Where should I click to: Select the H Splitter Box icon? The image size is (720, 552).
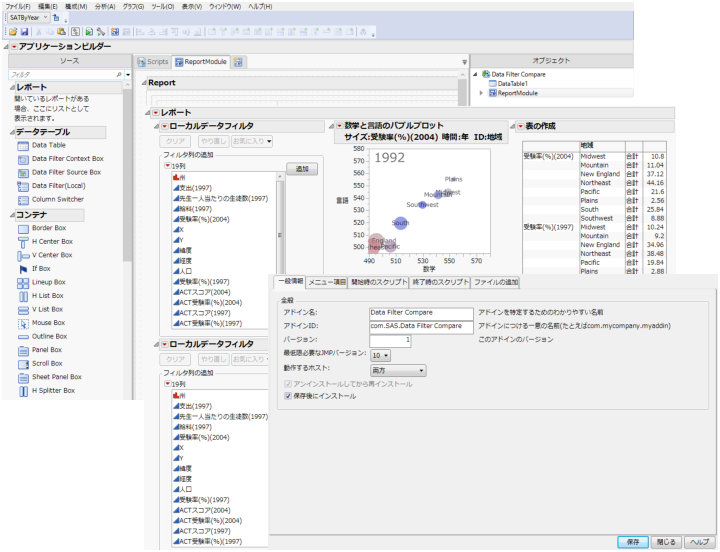pos(23,391)
